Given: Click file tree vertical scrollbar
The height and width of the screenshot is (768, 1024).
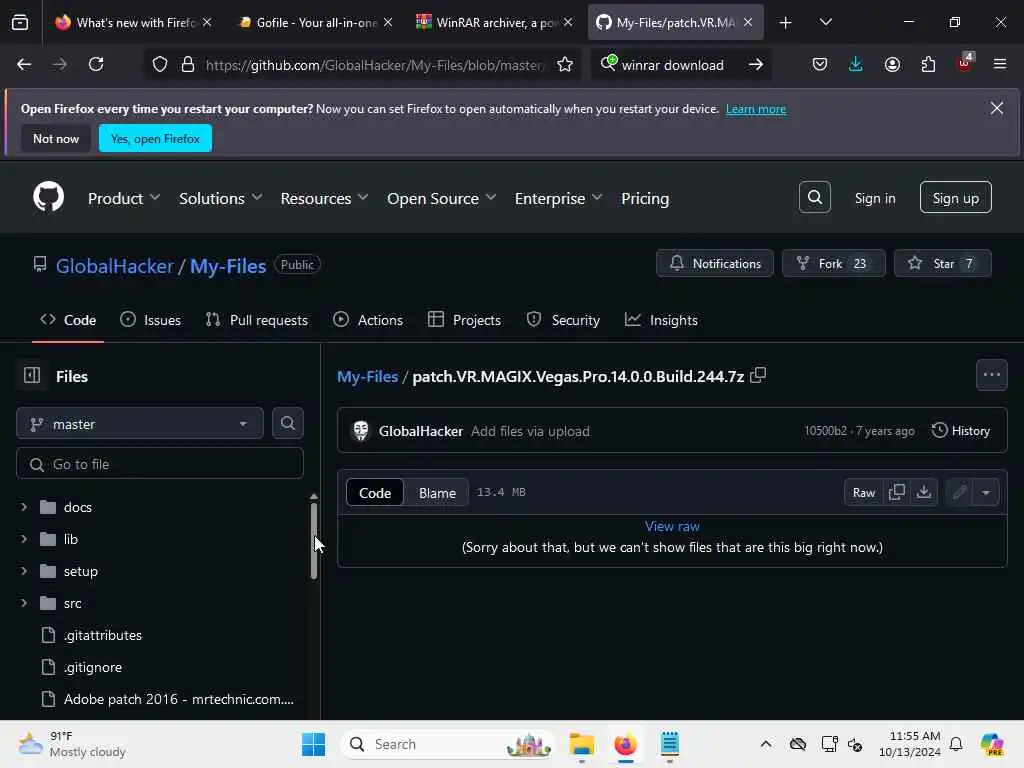Looking at the screenshot, I should click(x=313, y=541).
